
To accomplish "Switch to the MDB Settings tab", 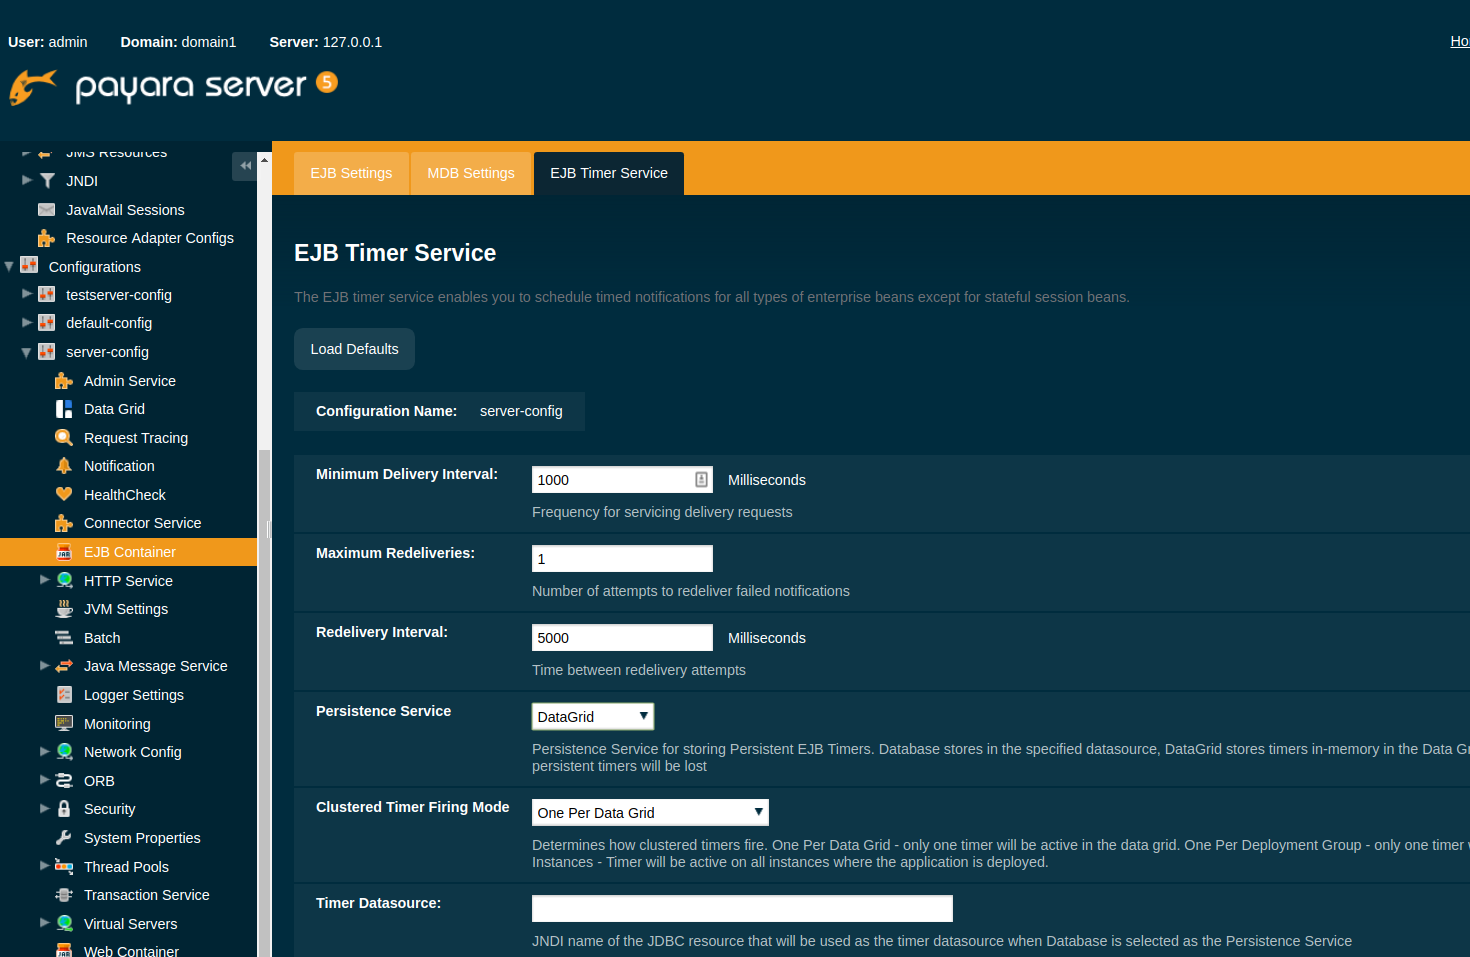I will 471,173.
